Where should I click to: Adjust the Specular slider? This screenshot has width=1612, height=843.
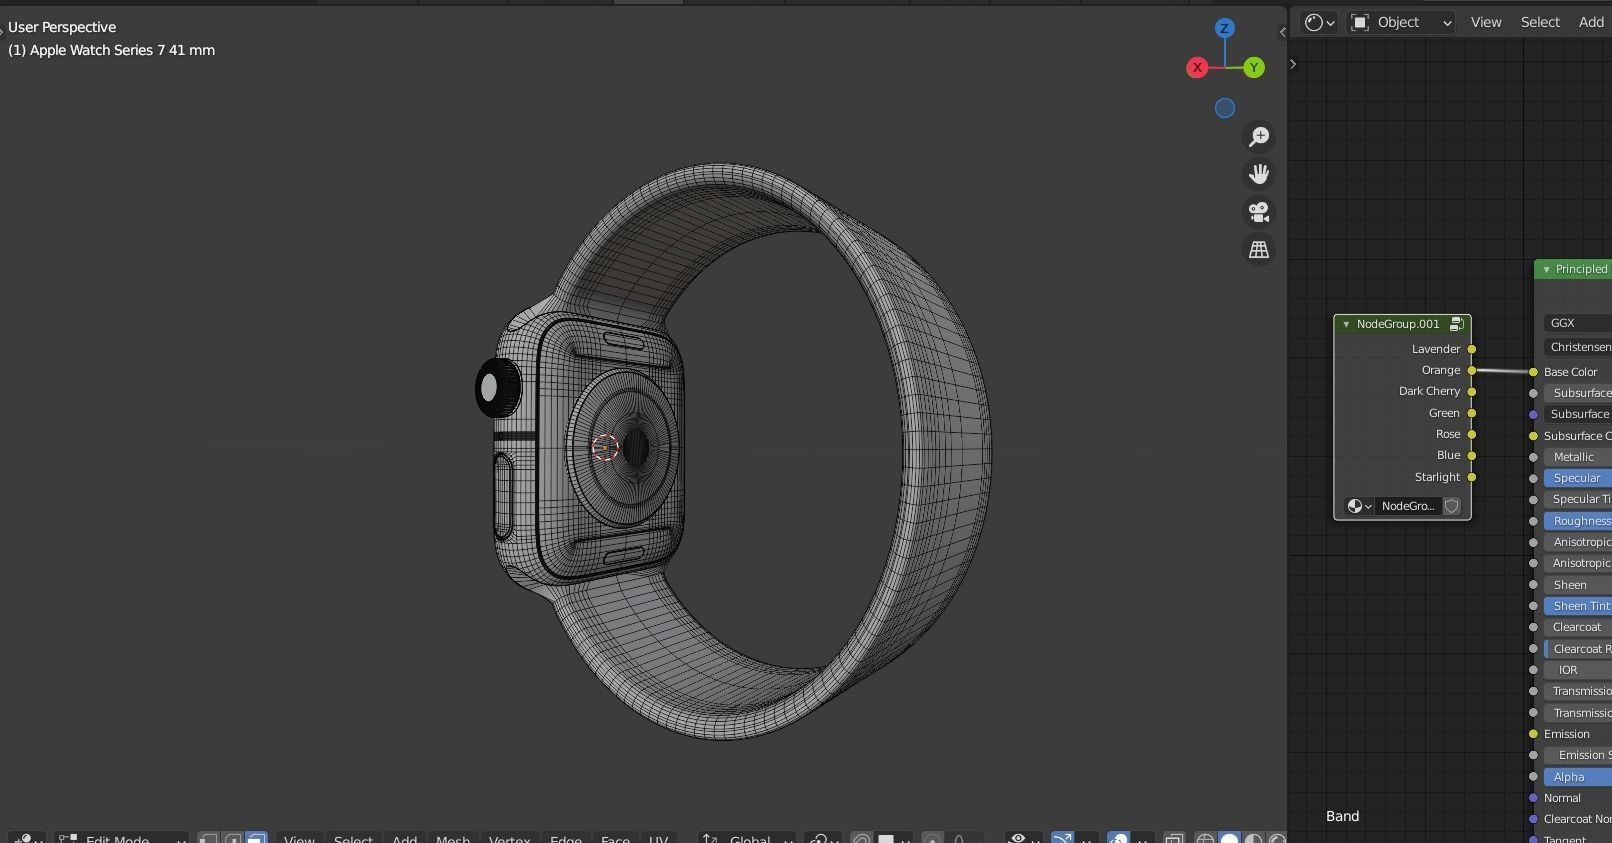click(1578, 478)
